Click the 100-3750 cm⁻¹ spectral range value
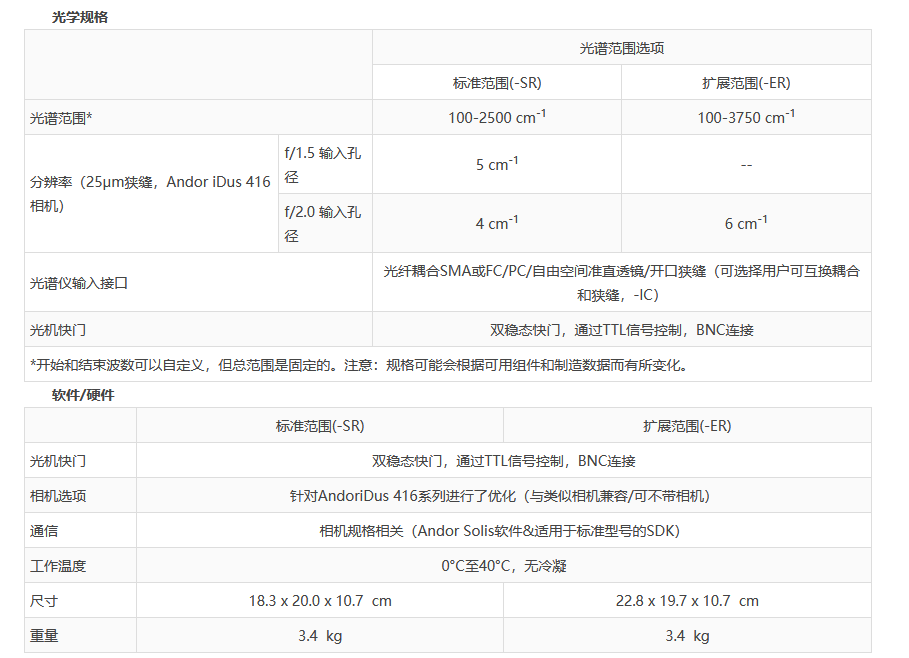 pyautogui.click(x=746, y=118)
